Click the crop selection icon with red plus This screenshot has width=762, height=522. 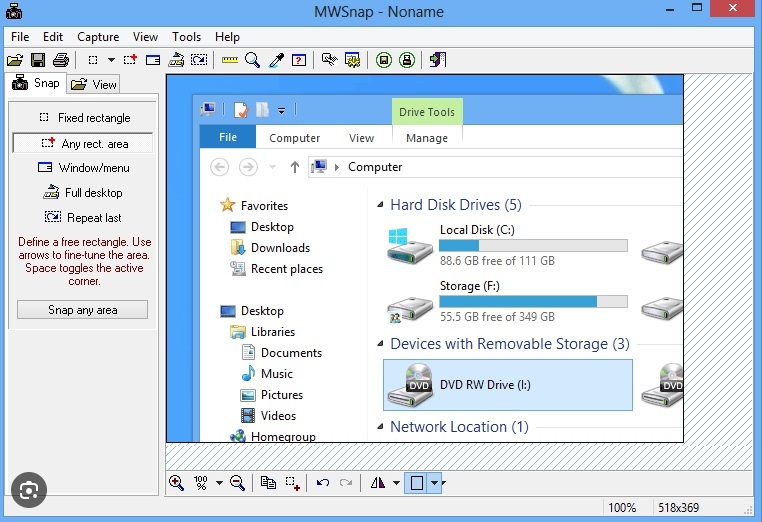[292, 483]
